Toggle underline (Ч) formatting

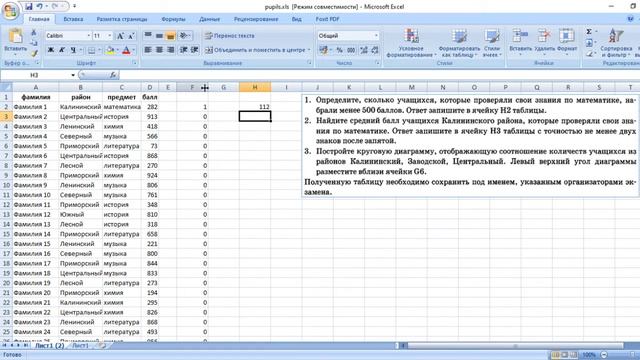pyautogui.click(x=73, y=50)
